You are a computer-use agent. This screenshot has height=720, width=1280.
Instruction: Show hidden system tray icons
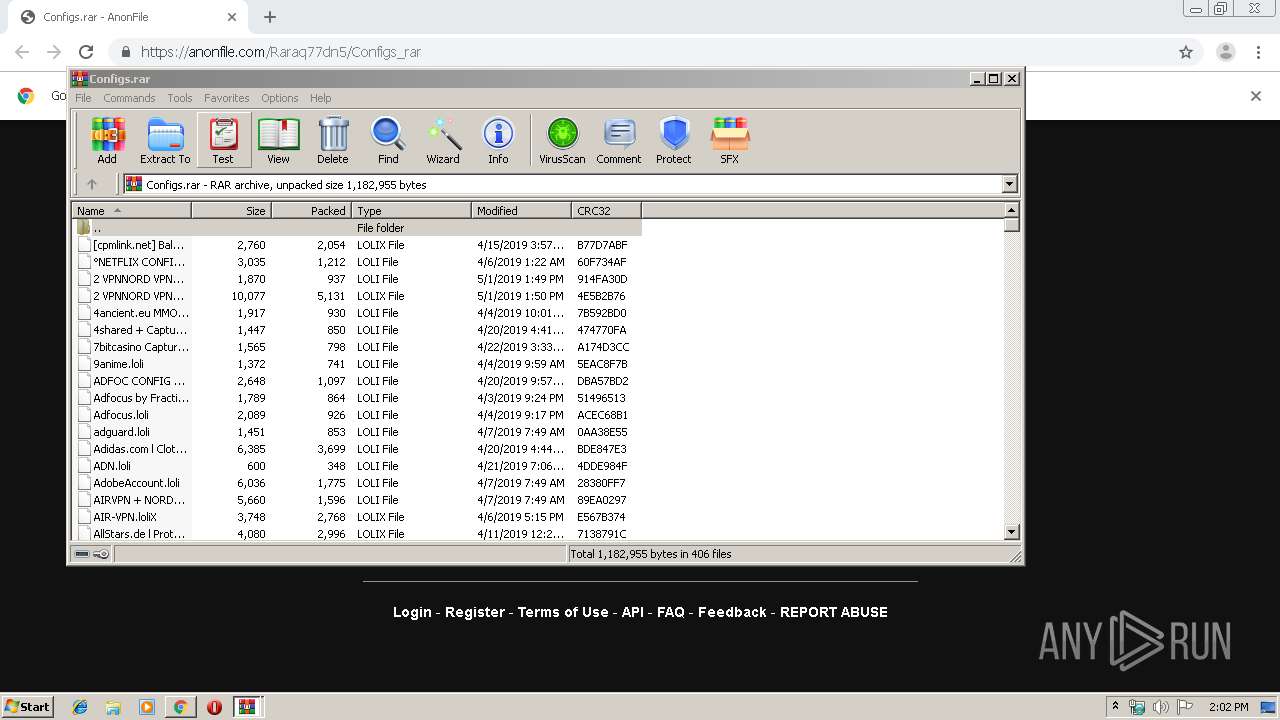[1116, 707]
